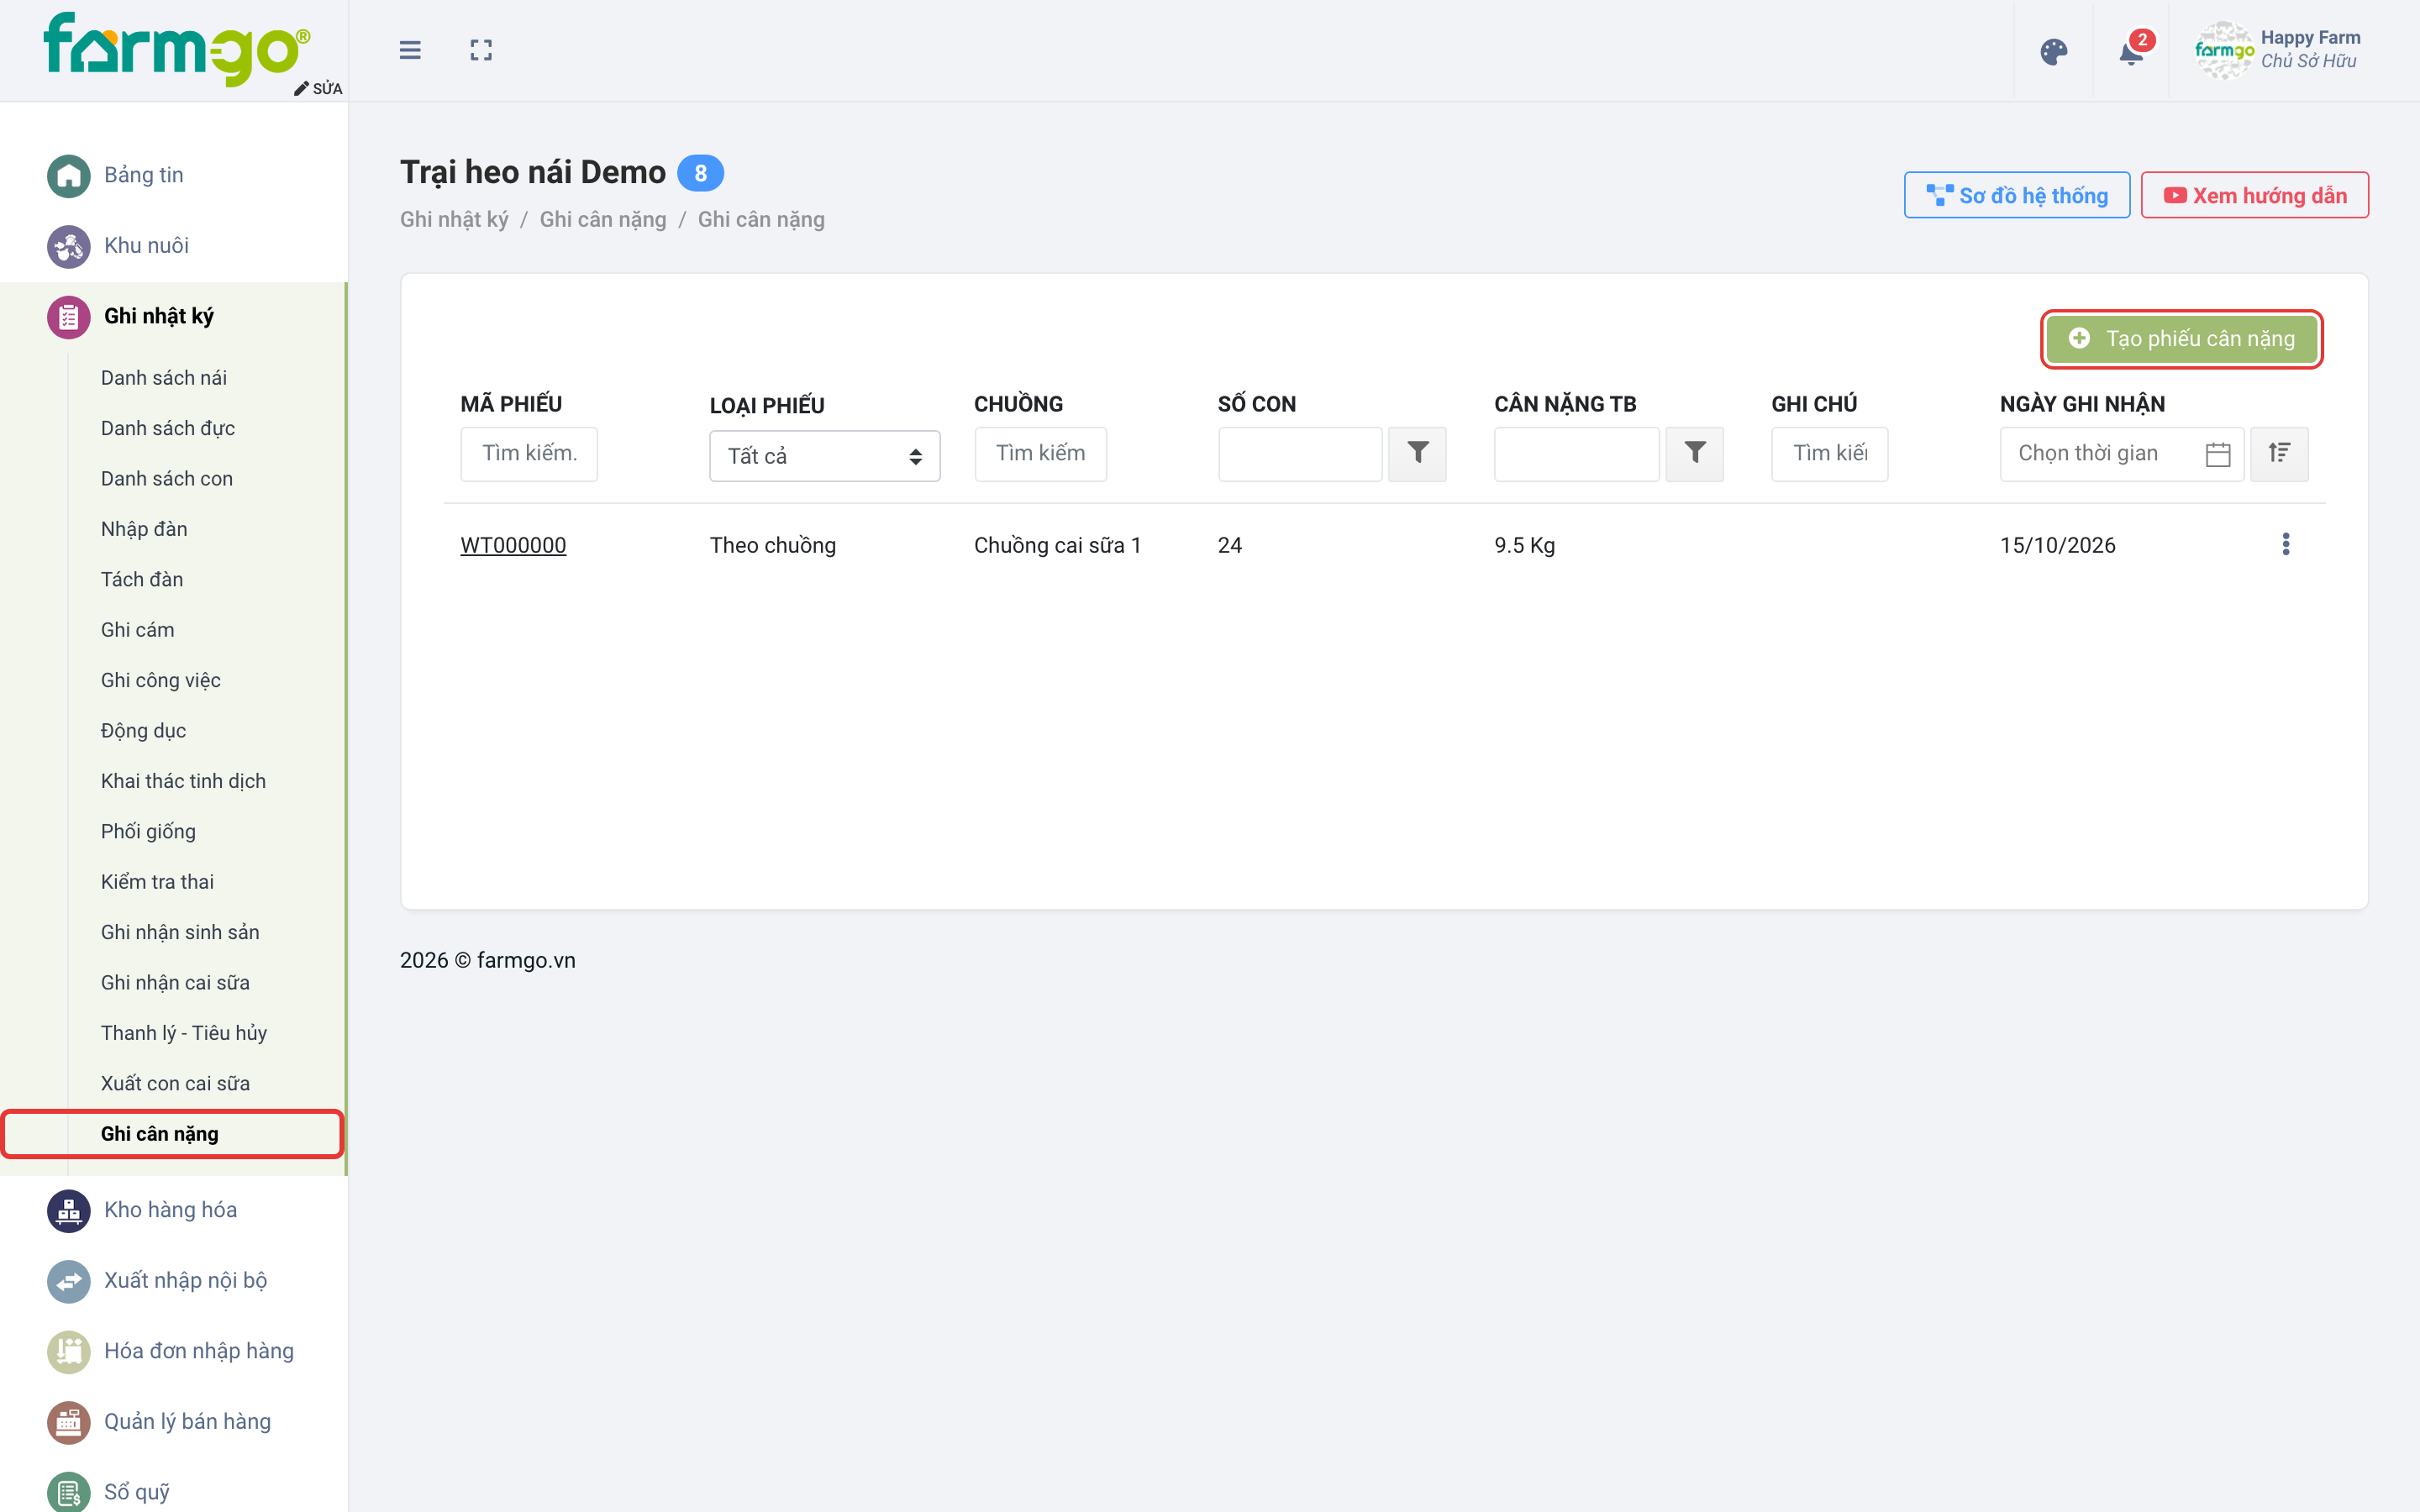Focus the Mã phiếu search field
The height and width of the screenshot is (1512, 2420).
coord(529,454)
